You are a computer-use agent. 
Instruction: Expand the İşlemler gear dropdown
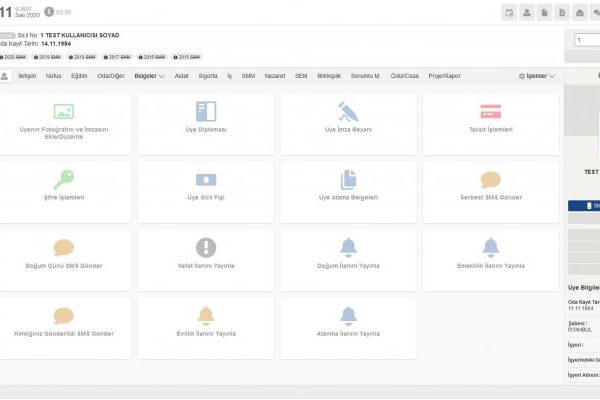pyautogui.click(x=536, y=76)
